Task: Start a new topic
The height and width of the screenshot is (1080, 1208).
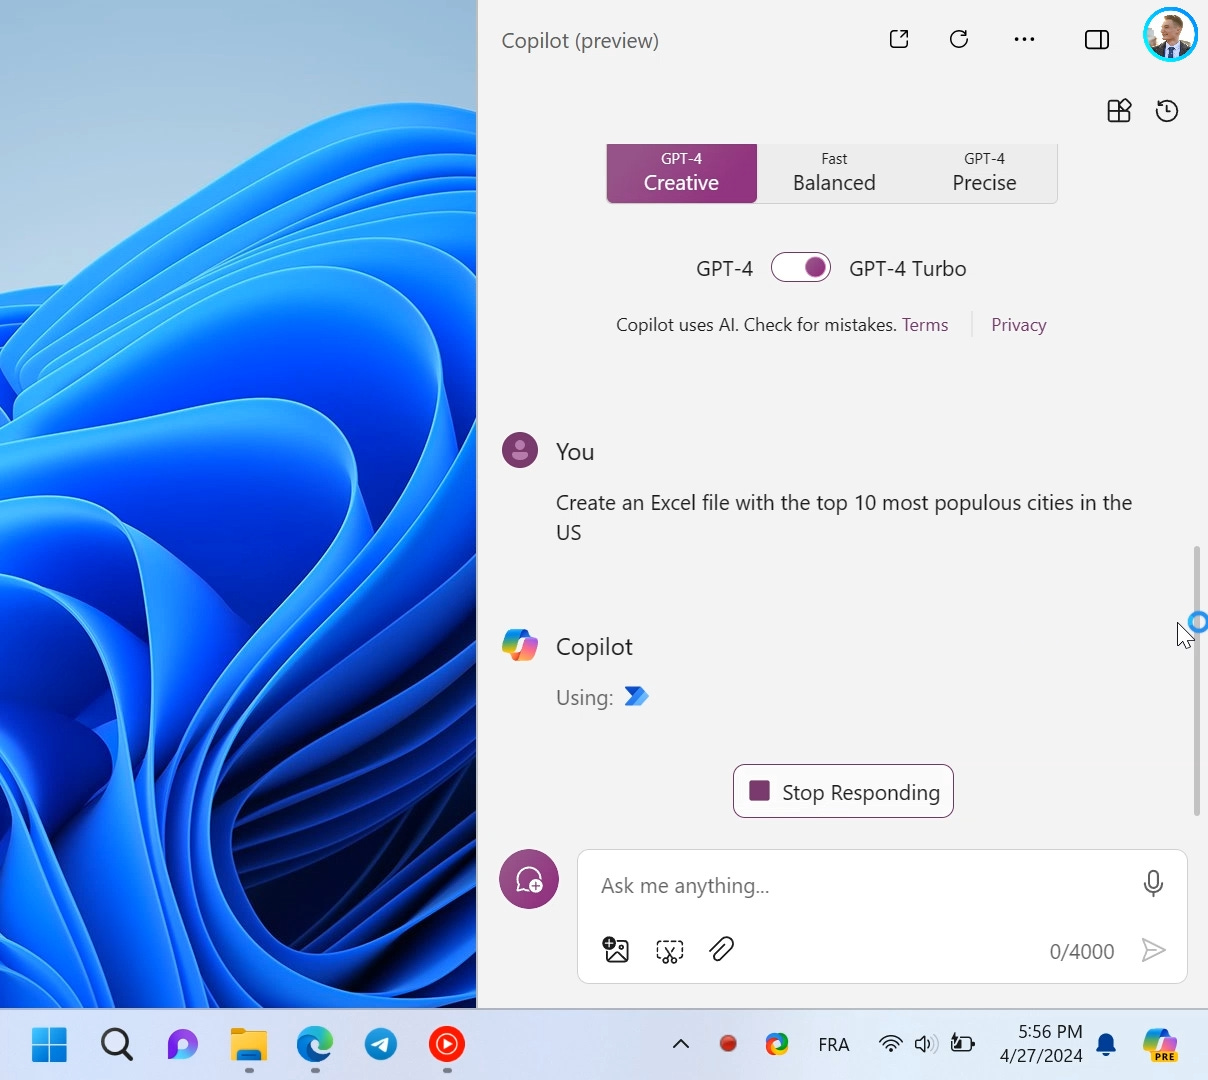Action: click(529, 879)
